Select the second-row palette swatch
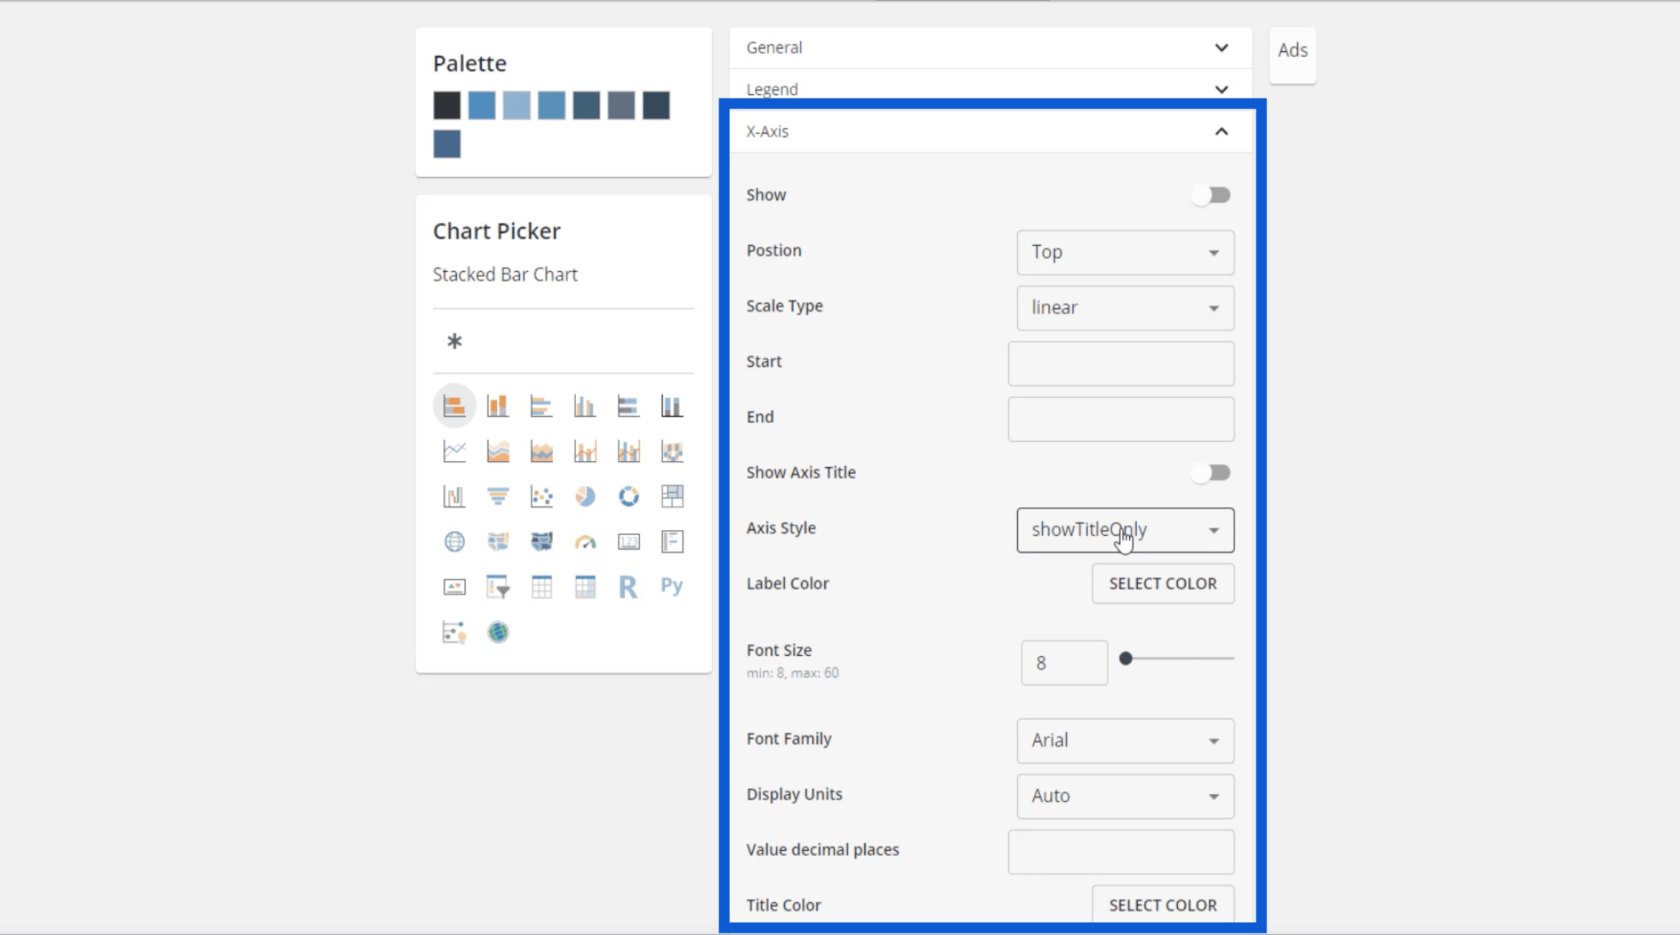The width and height of the screenshot is (1680, 935). [447, 144]
